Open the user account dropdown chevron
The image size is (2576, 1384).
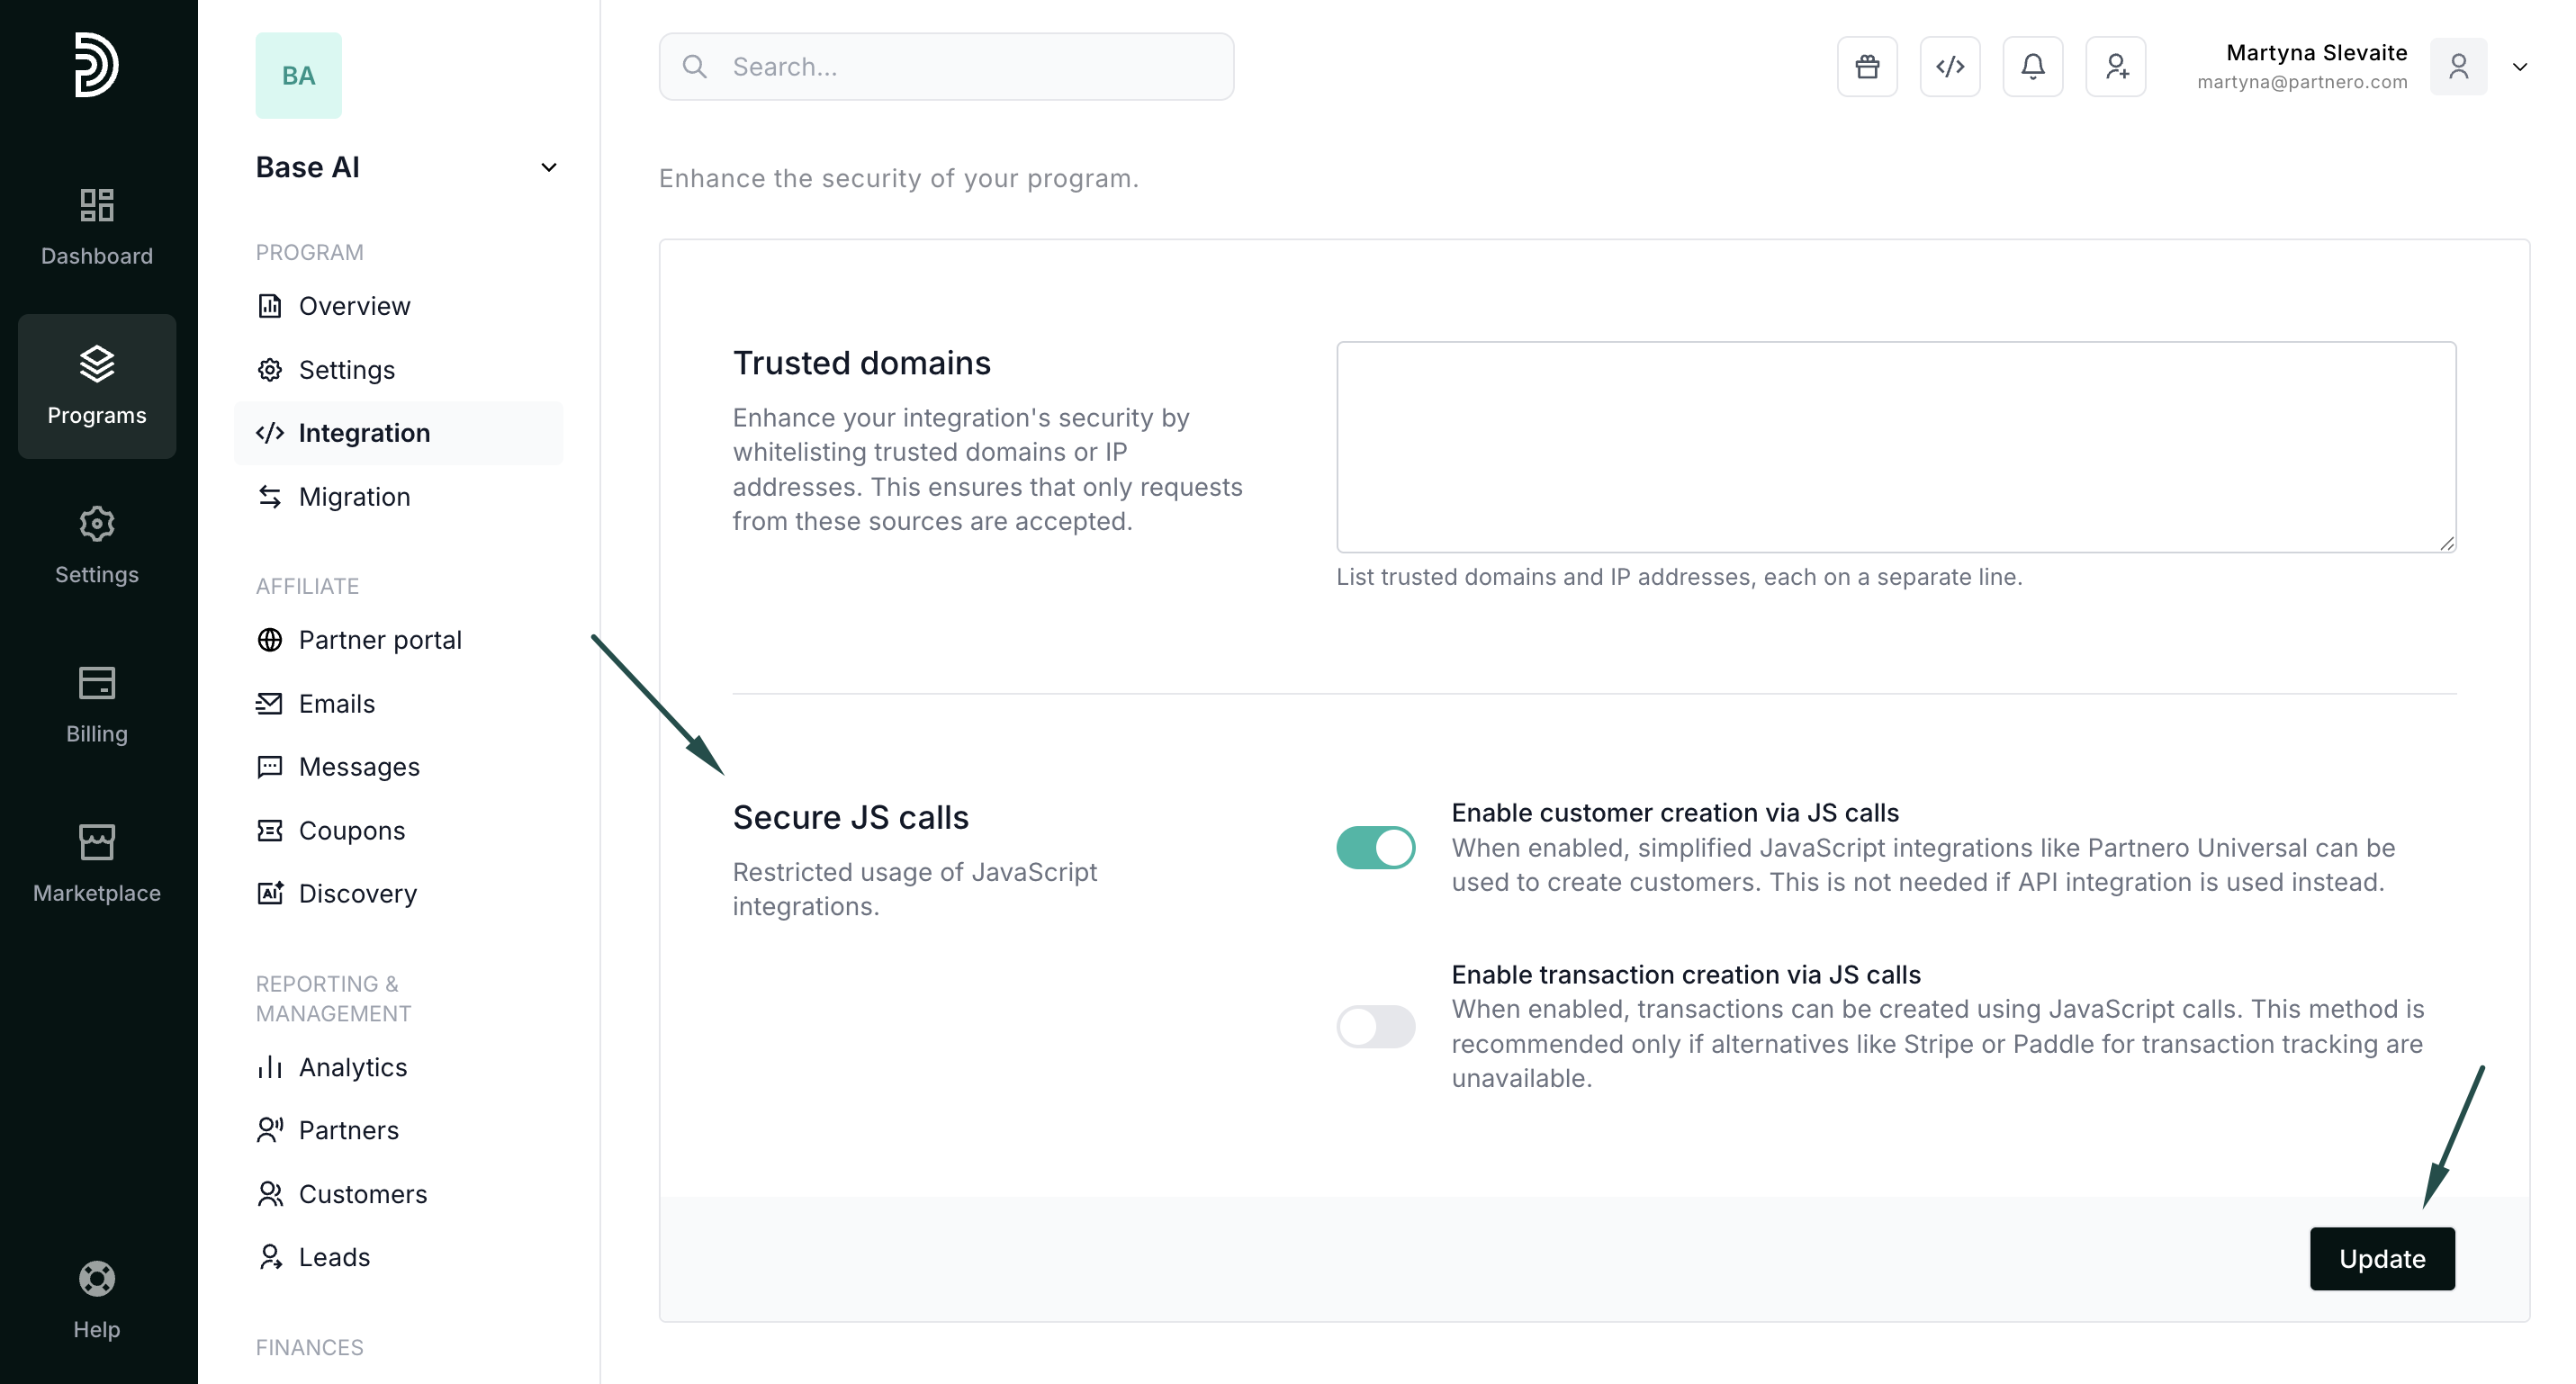tap(2519, 67)
